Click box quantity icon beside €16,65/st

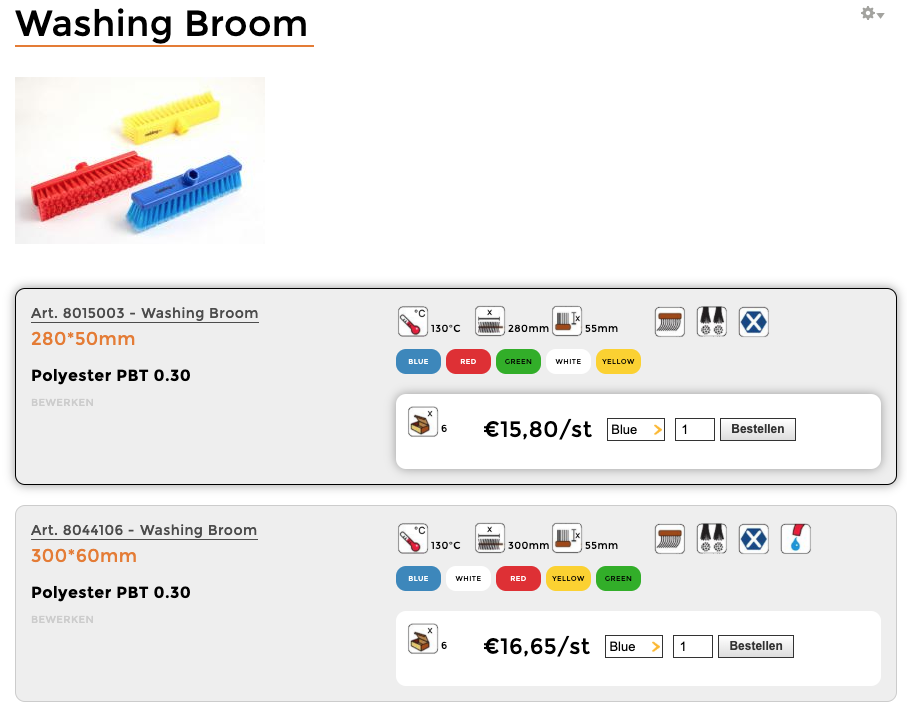(x=422, y=640)
